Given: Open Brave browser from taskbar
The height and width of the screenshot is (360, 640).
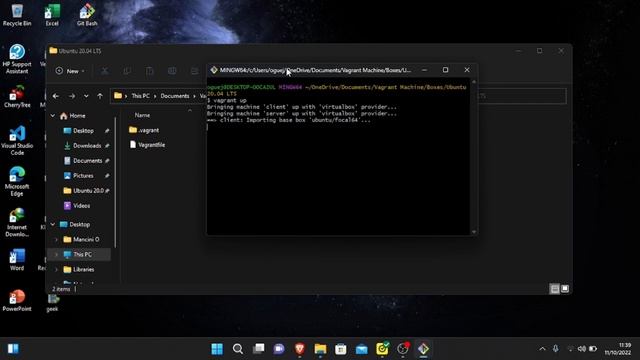Looking at the screenshot, I should 300,349.
